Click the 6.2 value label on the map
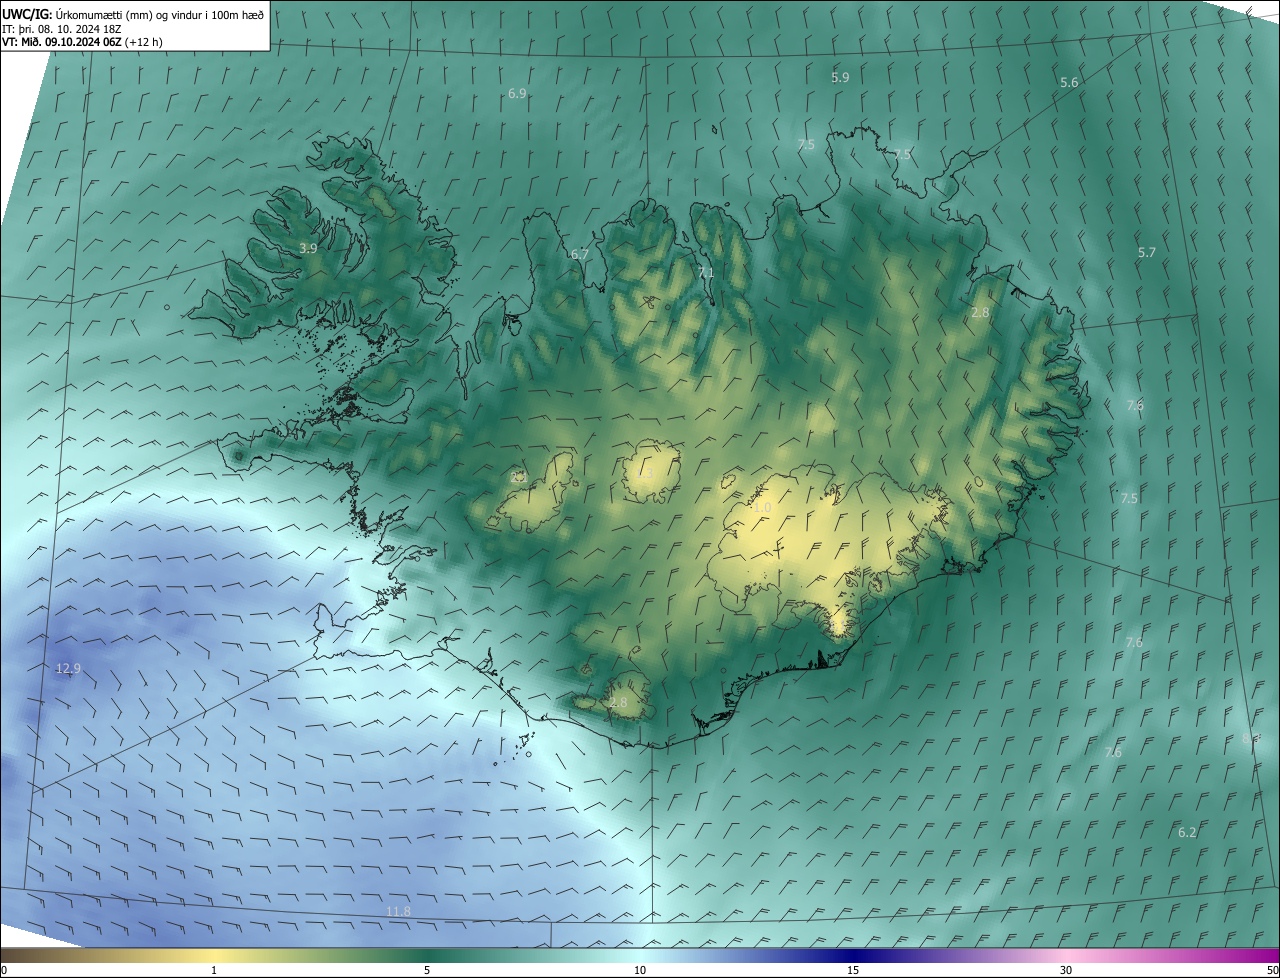Viewport: 1280px width, 978px height. coord(1187,832)
